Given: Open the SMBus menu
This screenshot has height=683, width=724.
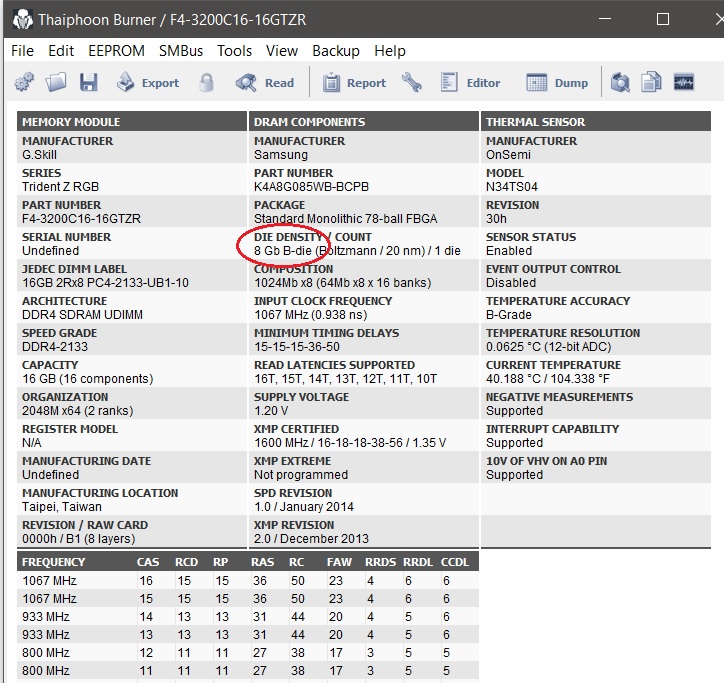Looking at the screenshot, I should (181, 50).
